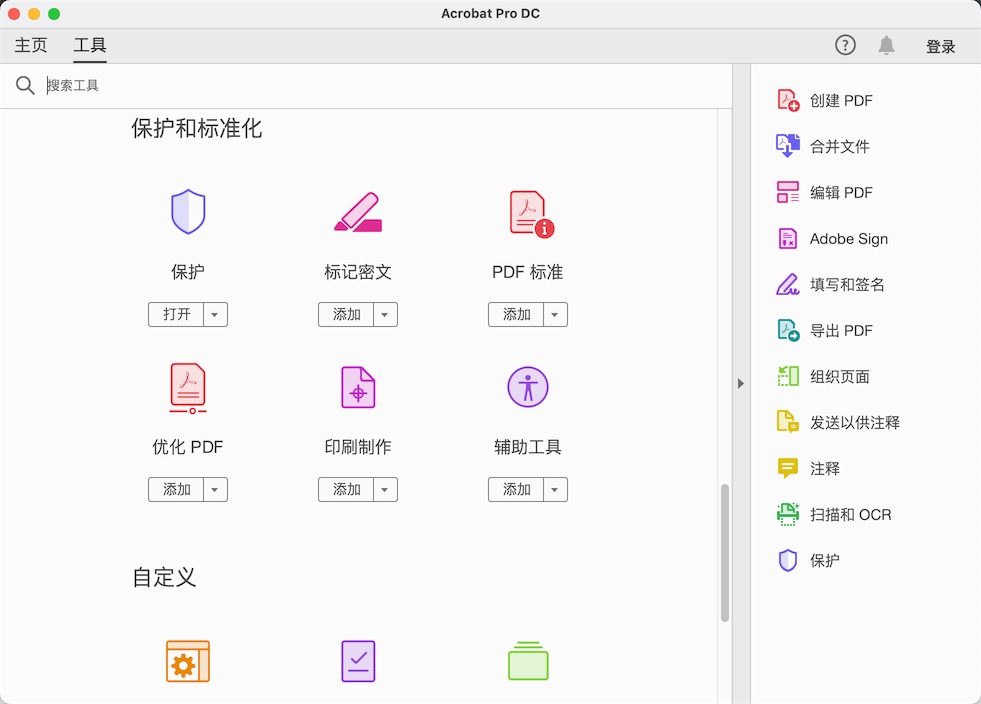981x704 pixels.
Task: Expand dropdown arrow next to 保护 打开
Action: coord(215,314)
